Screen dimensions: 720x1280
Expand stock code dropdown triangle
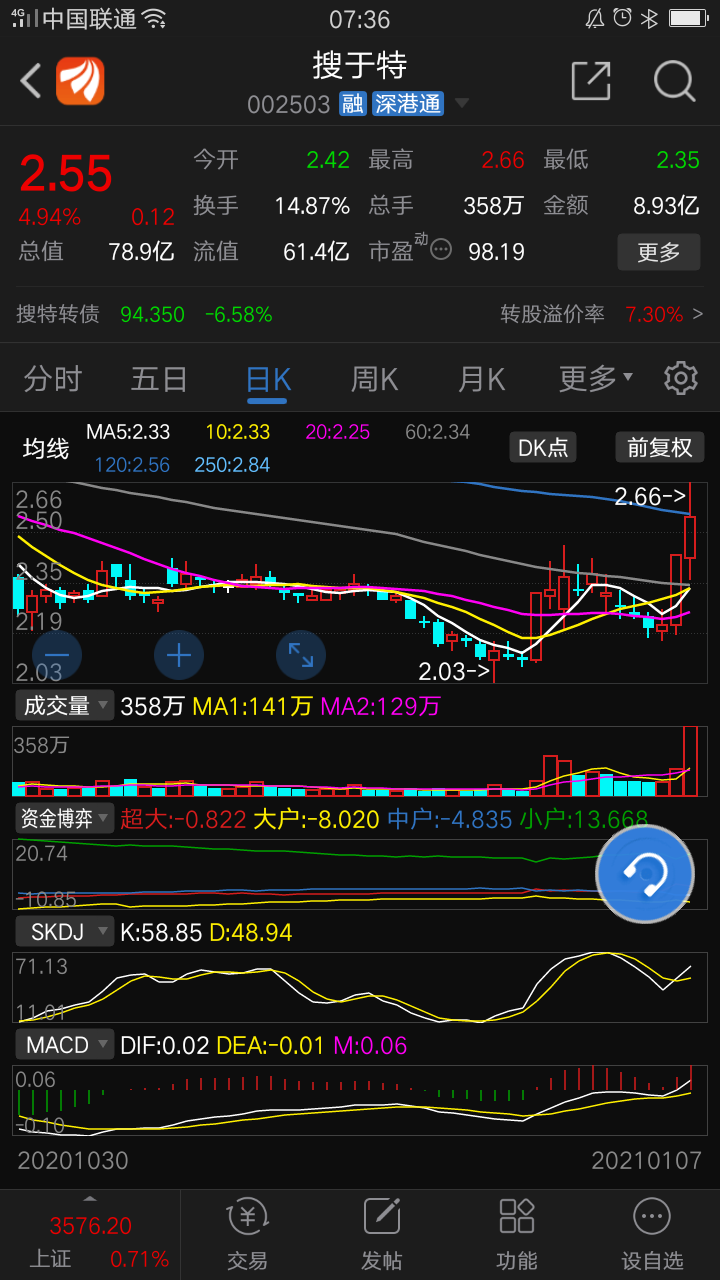point(461,103)
